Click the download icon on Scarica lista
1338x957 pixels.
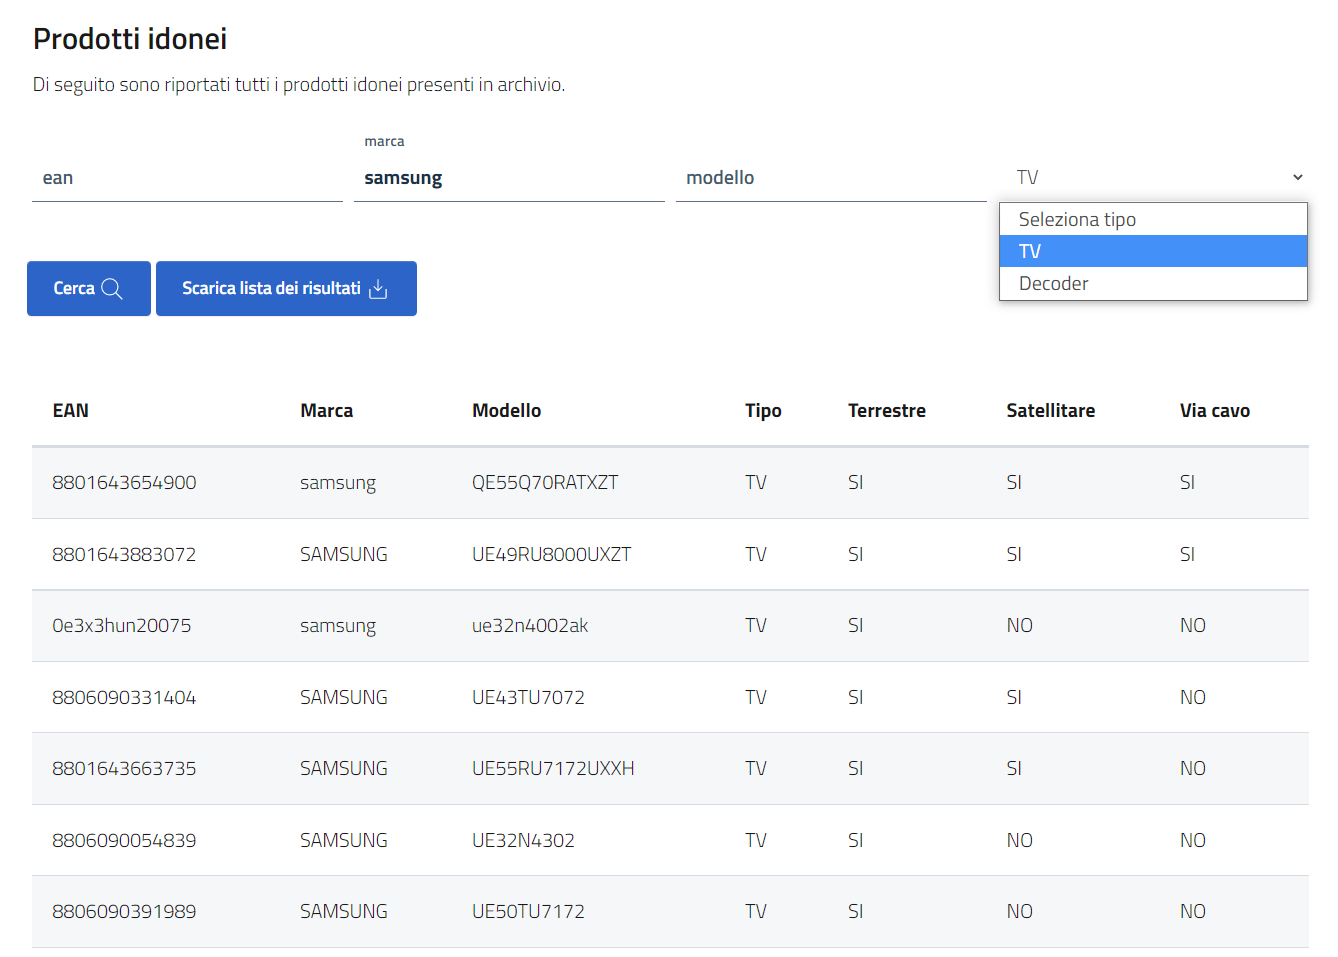(378, 289)
